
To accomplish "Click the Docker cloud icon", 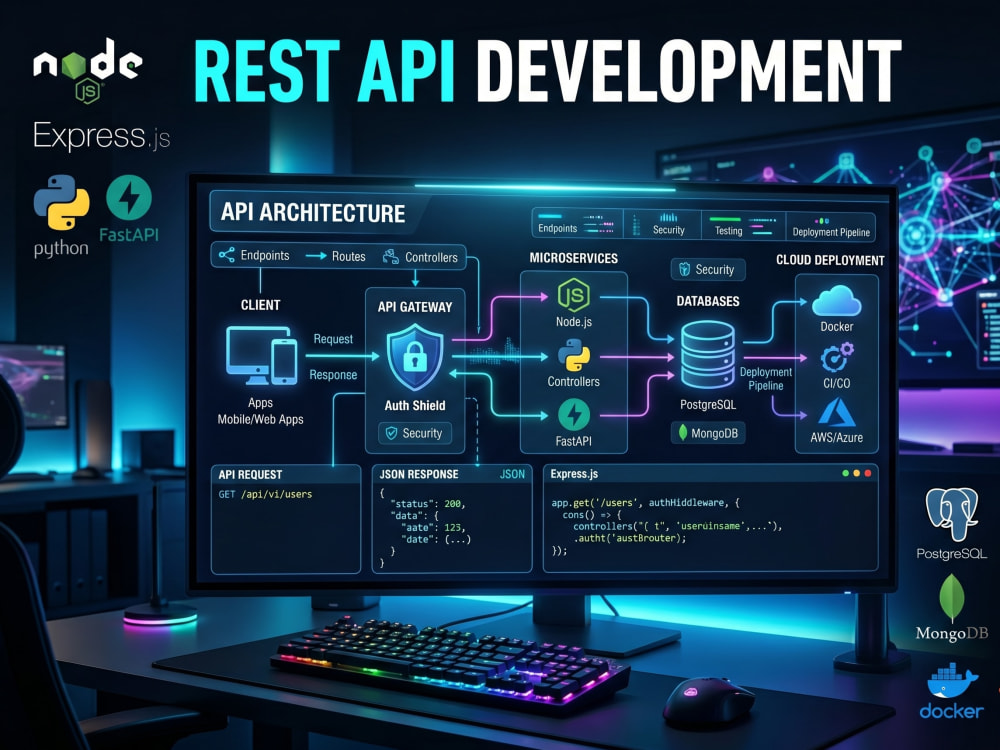I will pyautogui.click(x=836, y=300).
